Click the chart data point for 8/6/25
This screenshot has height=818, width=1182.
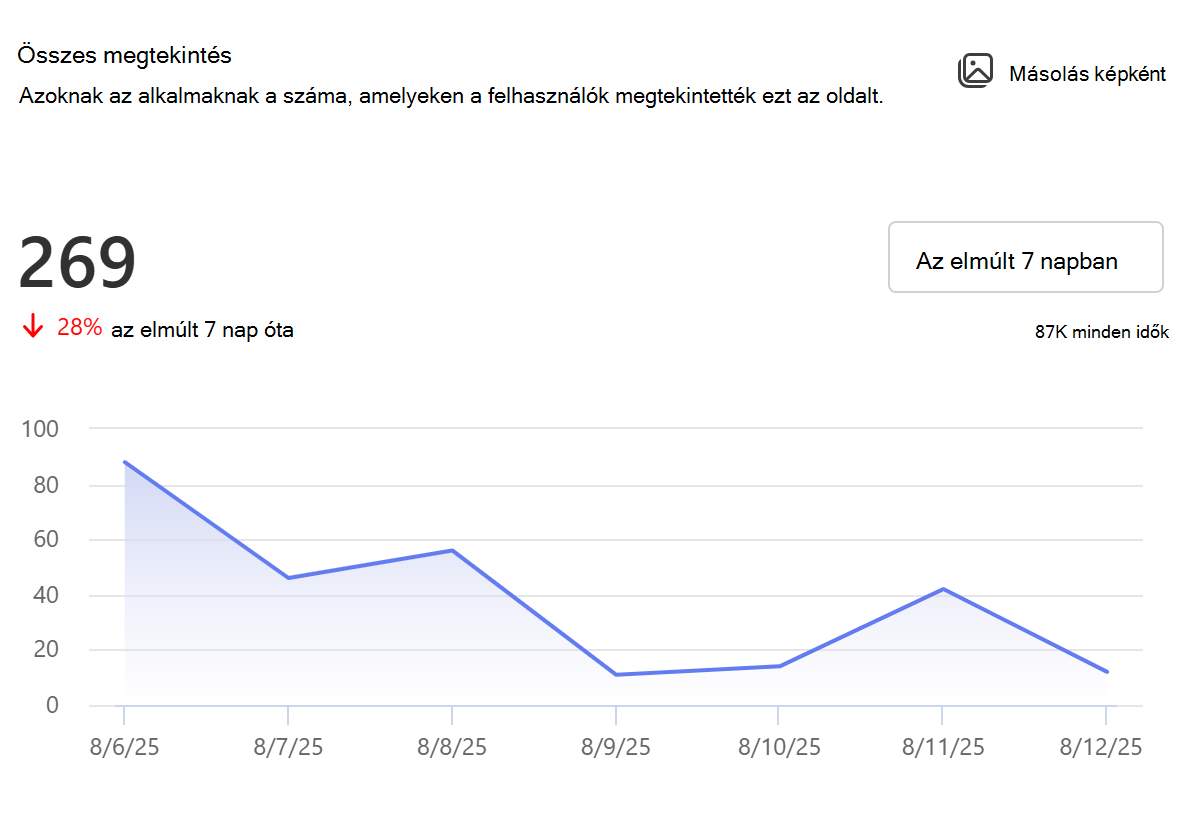[124, 461]
